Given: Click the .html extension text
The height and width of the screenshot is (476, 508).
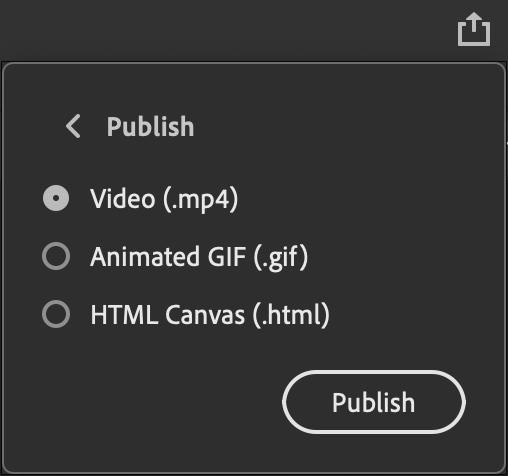Looking at the screenshot, I should click(291, 315).
